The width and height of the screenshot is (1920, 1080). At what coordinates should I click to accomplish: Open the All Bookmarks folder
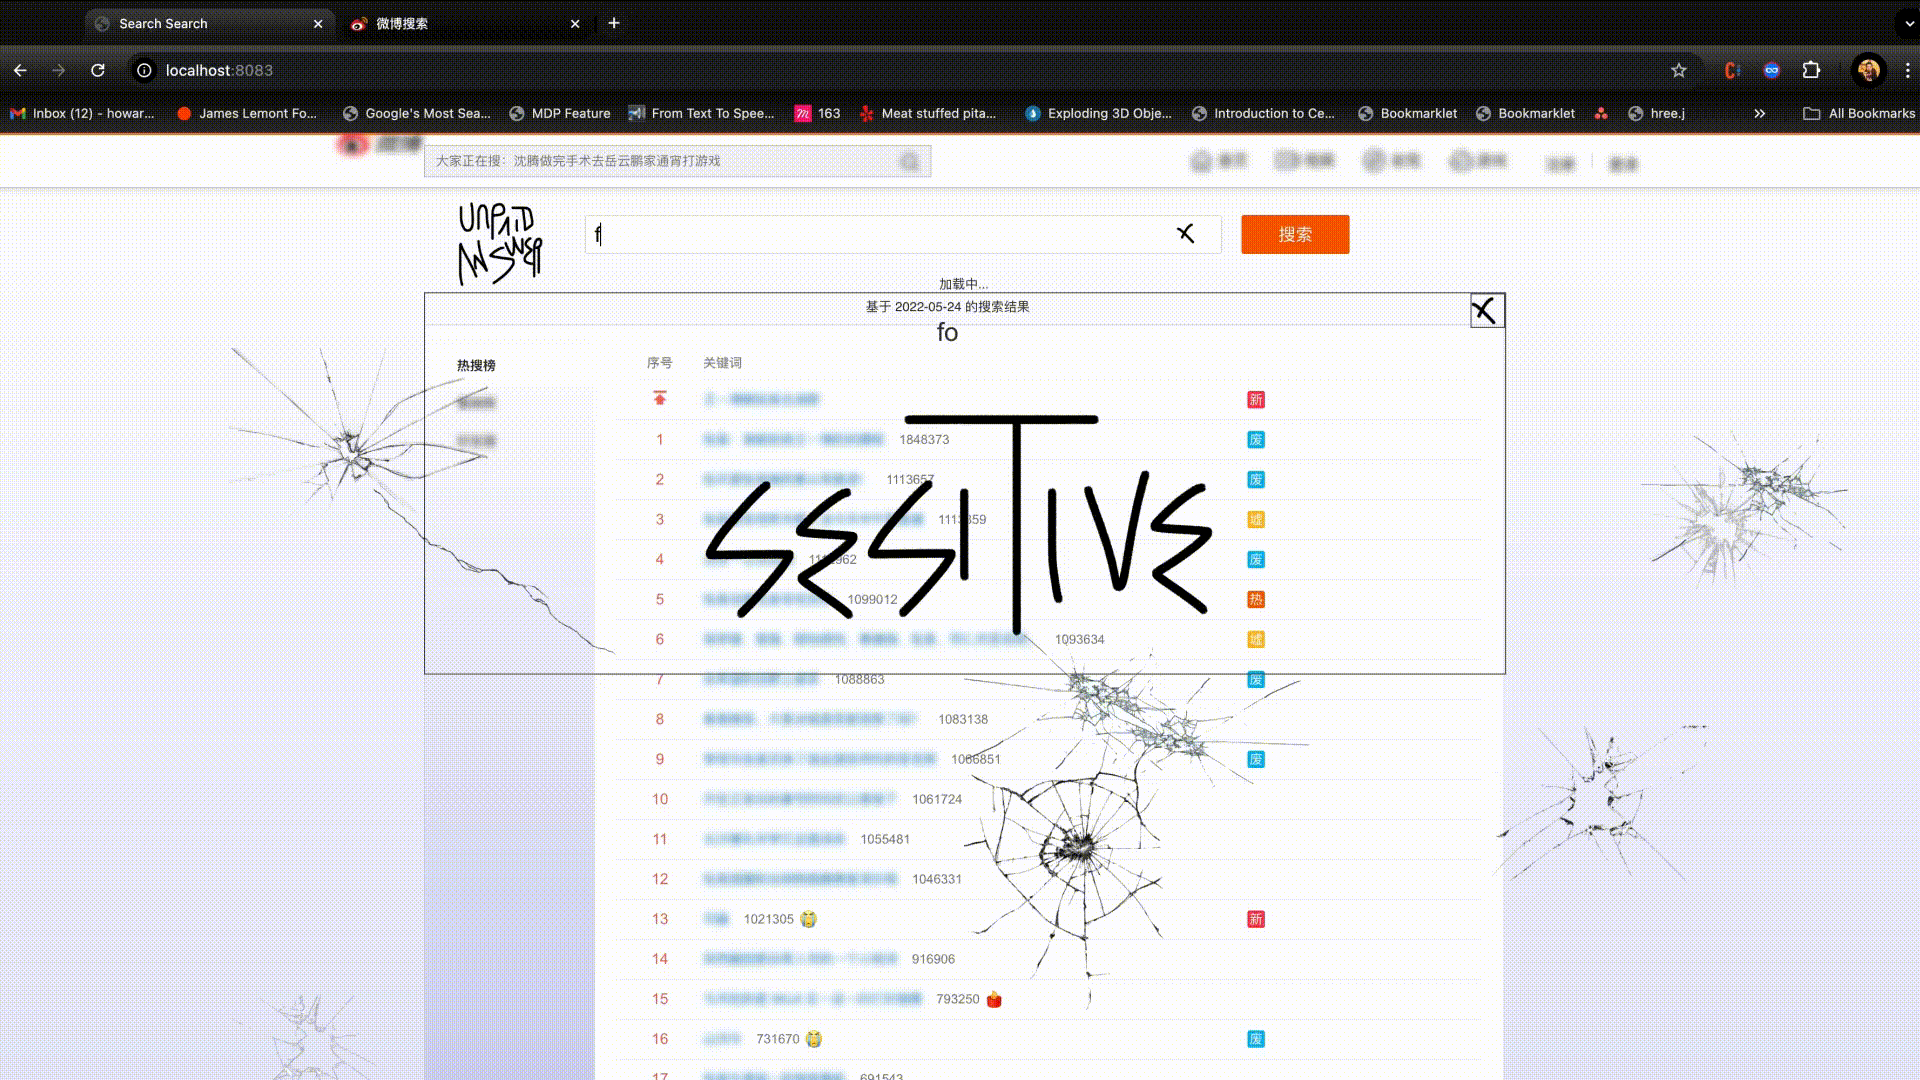coord(1859,113)
